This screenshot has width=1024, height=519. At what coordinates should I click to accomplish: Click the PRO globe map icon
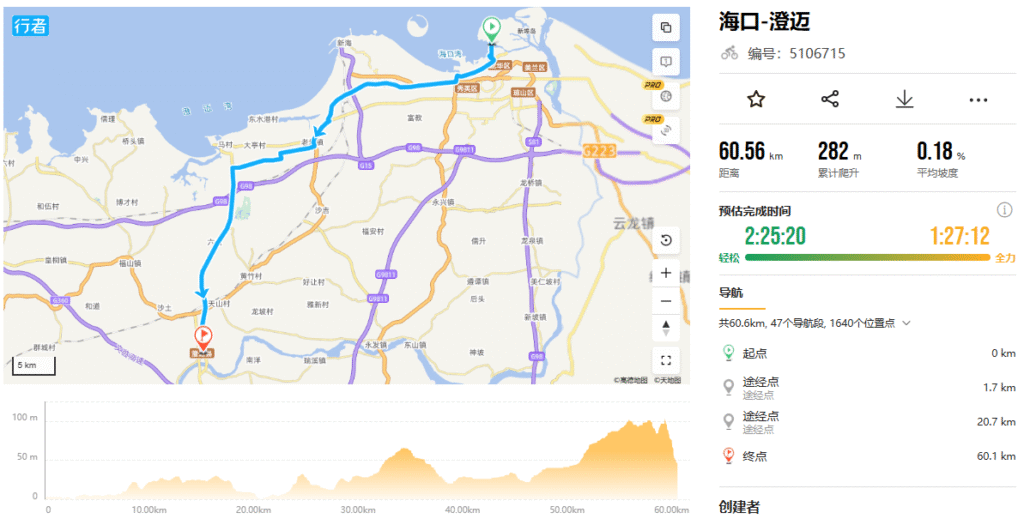pyautogui.click(x=665, y=96)
